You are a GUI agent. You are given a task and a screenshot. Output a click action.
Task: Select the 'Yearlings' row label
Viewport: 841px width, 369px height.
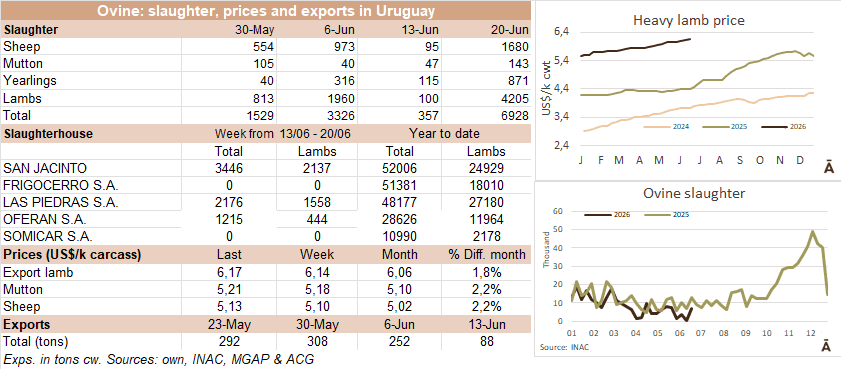(x=29, y=81)
